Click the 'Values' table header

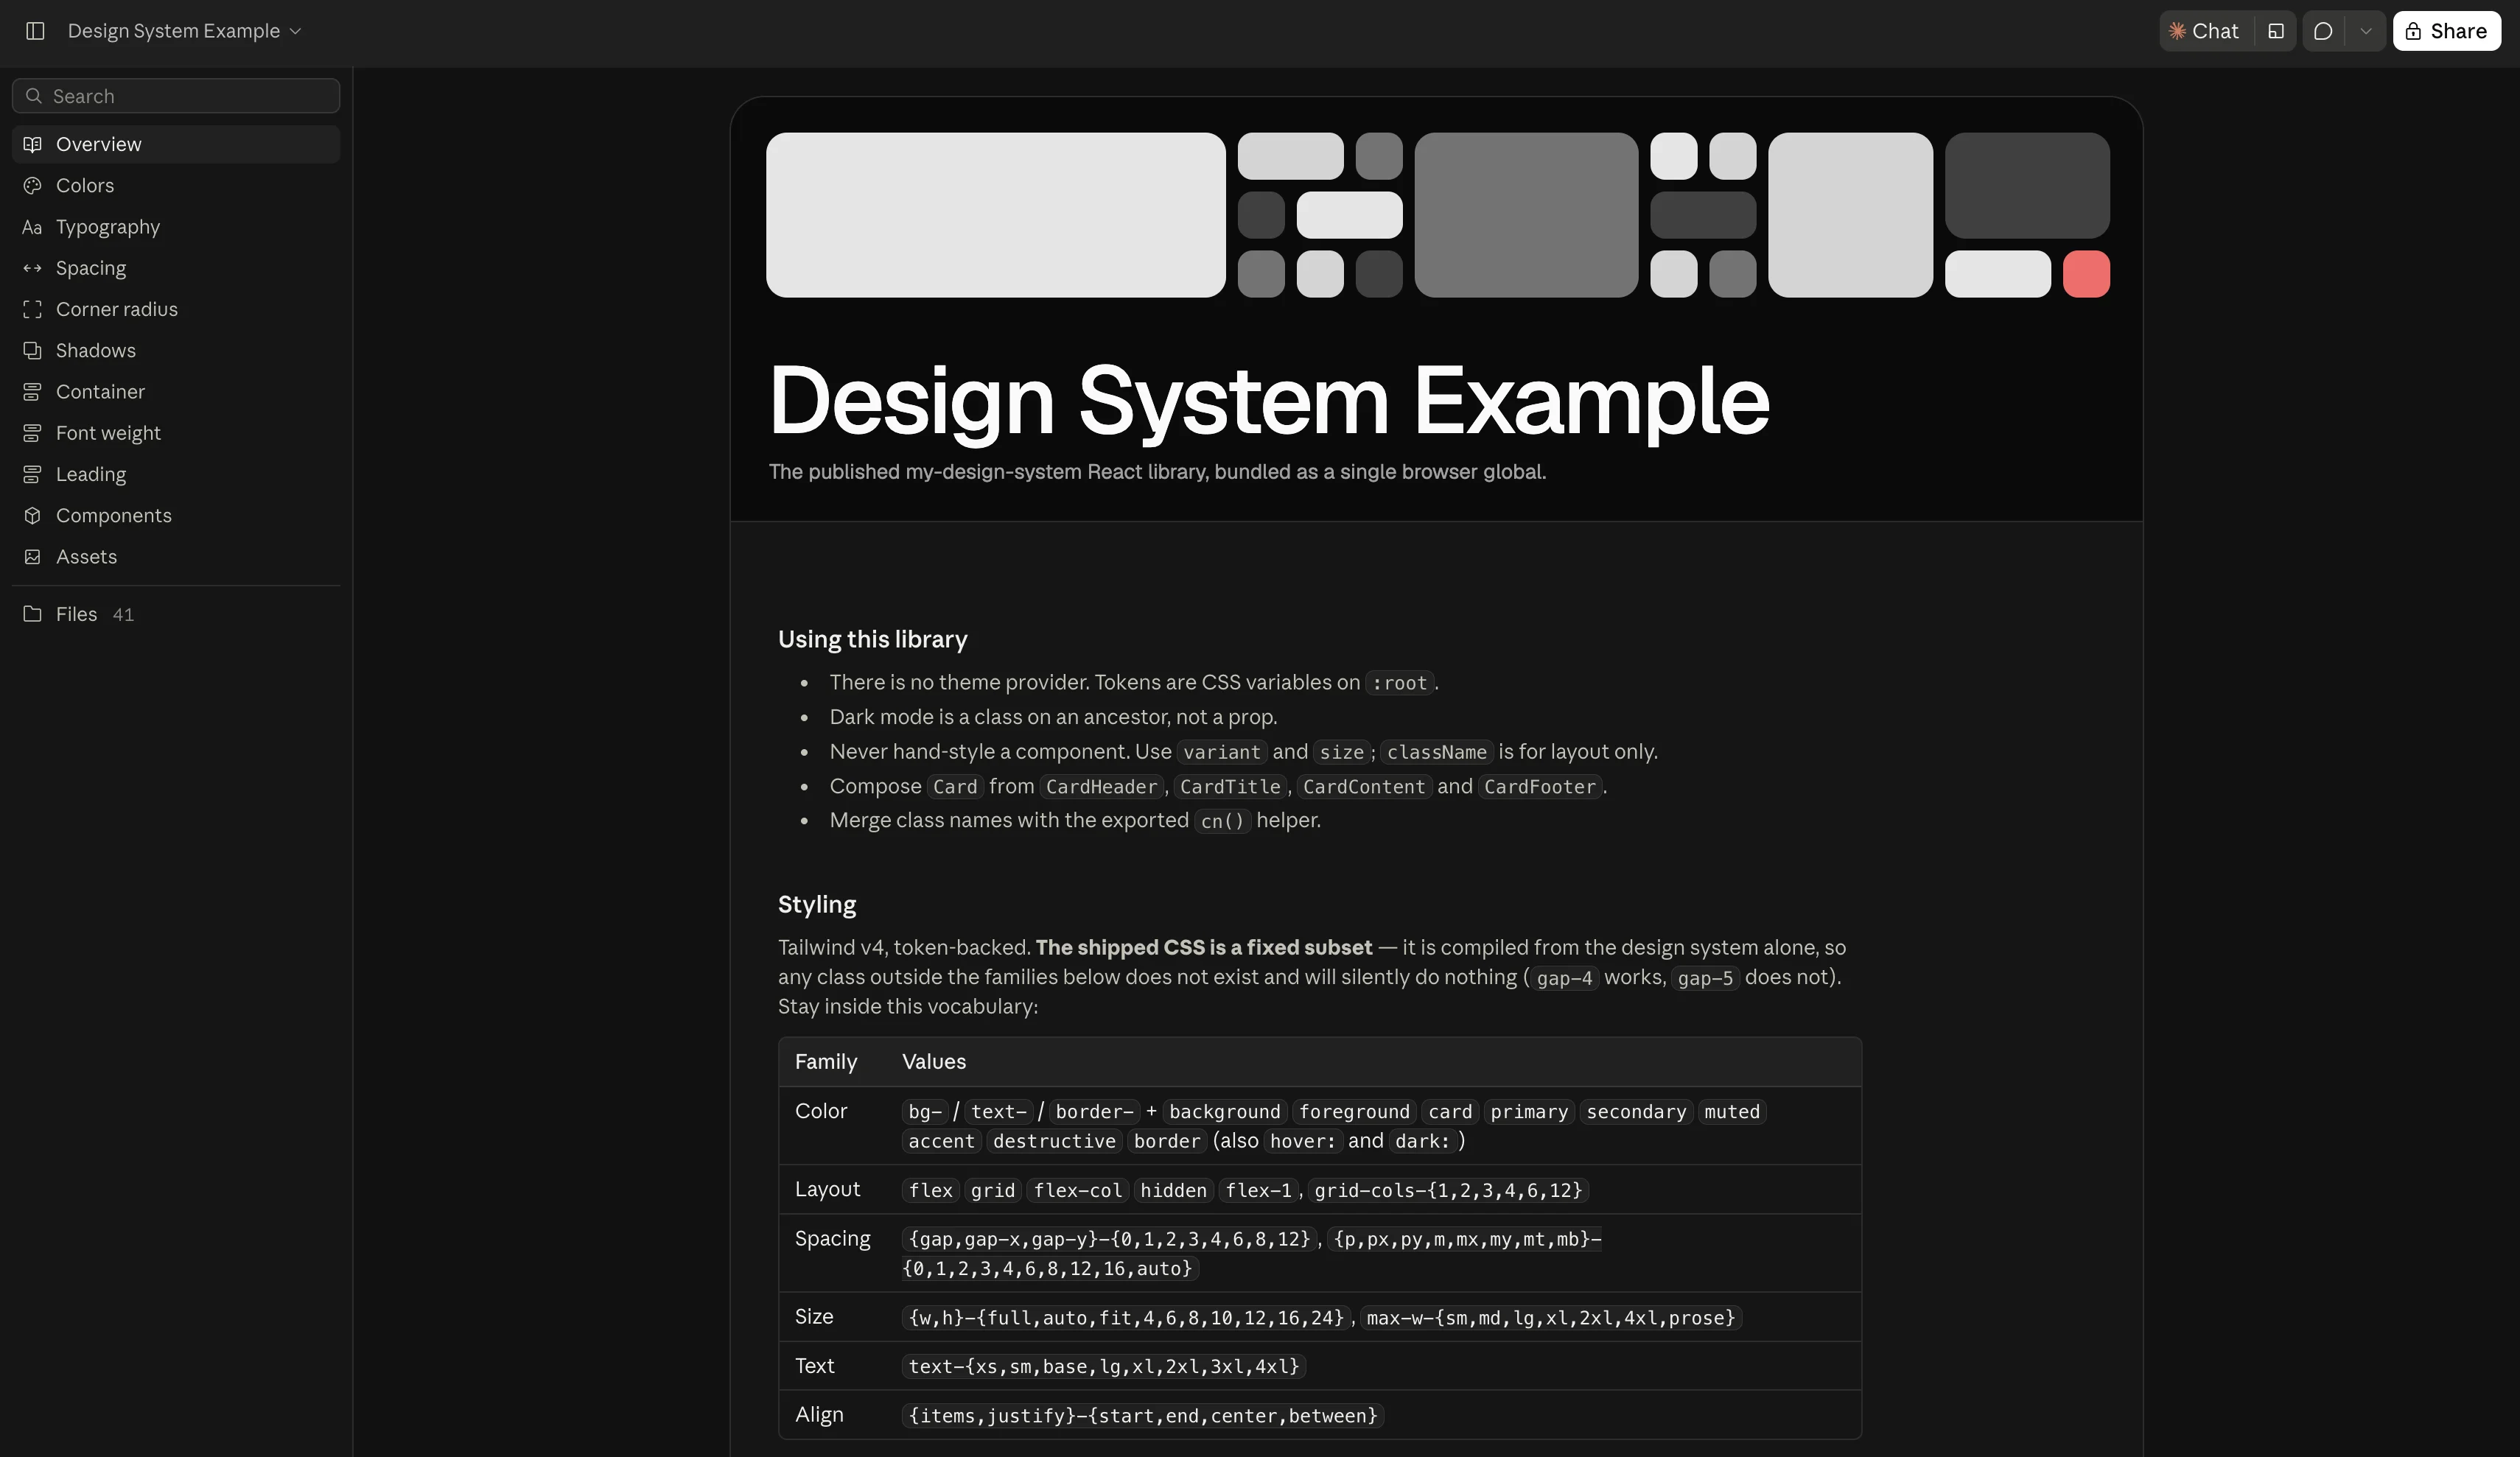click(x=934, y=1062)
